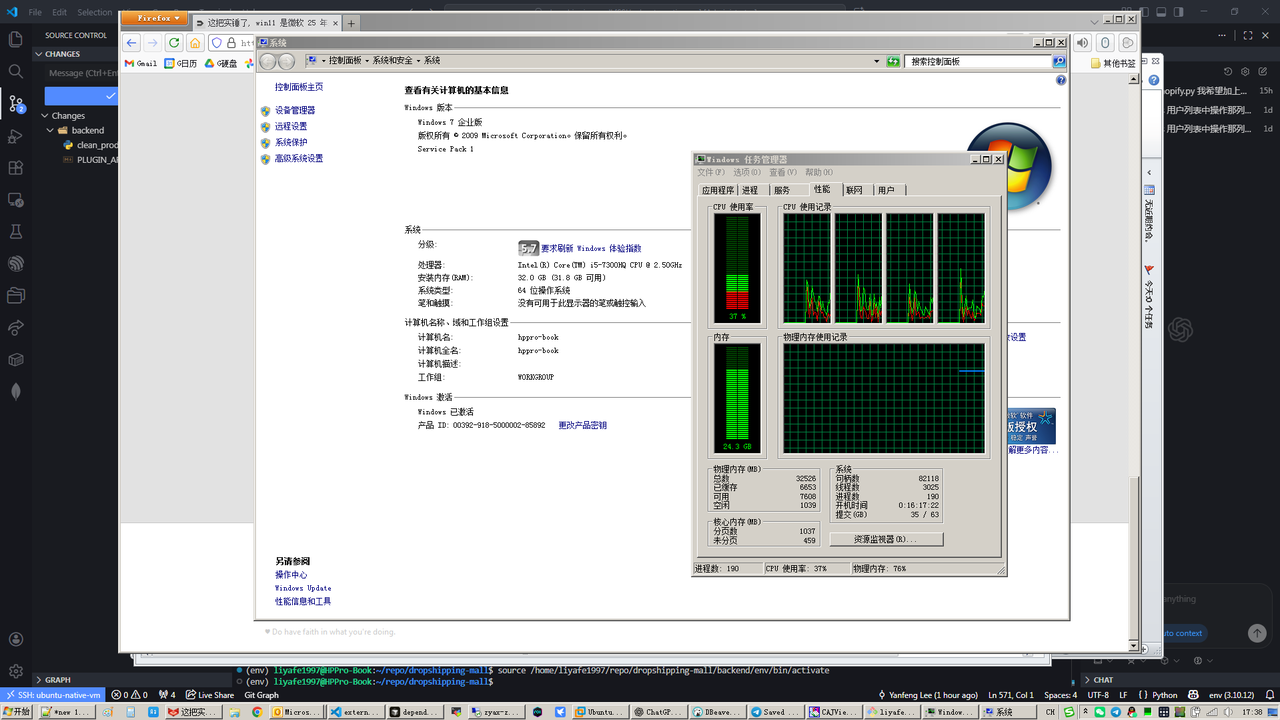Open Search in the VS Code activity bar

tap(15, 71)
